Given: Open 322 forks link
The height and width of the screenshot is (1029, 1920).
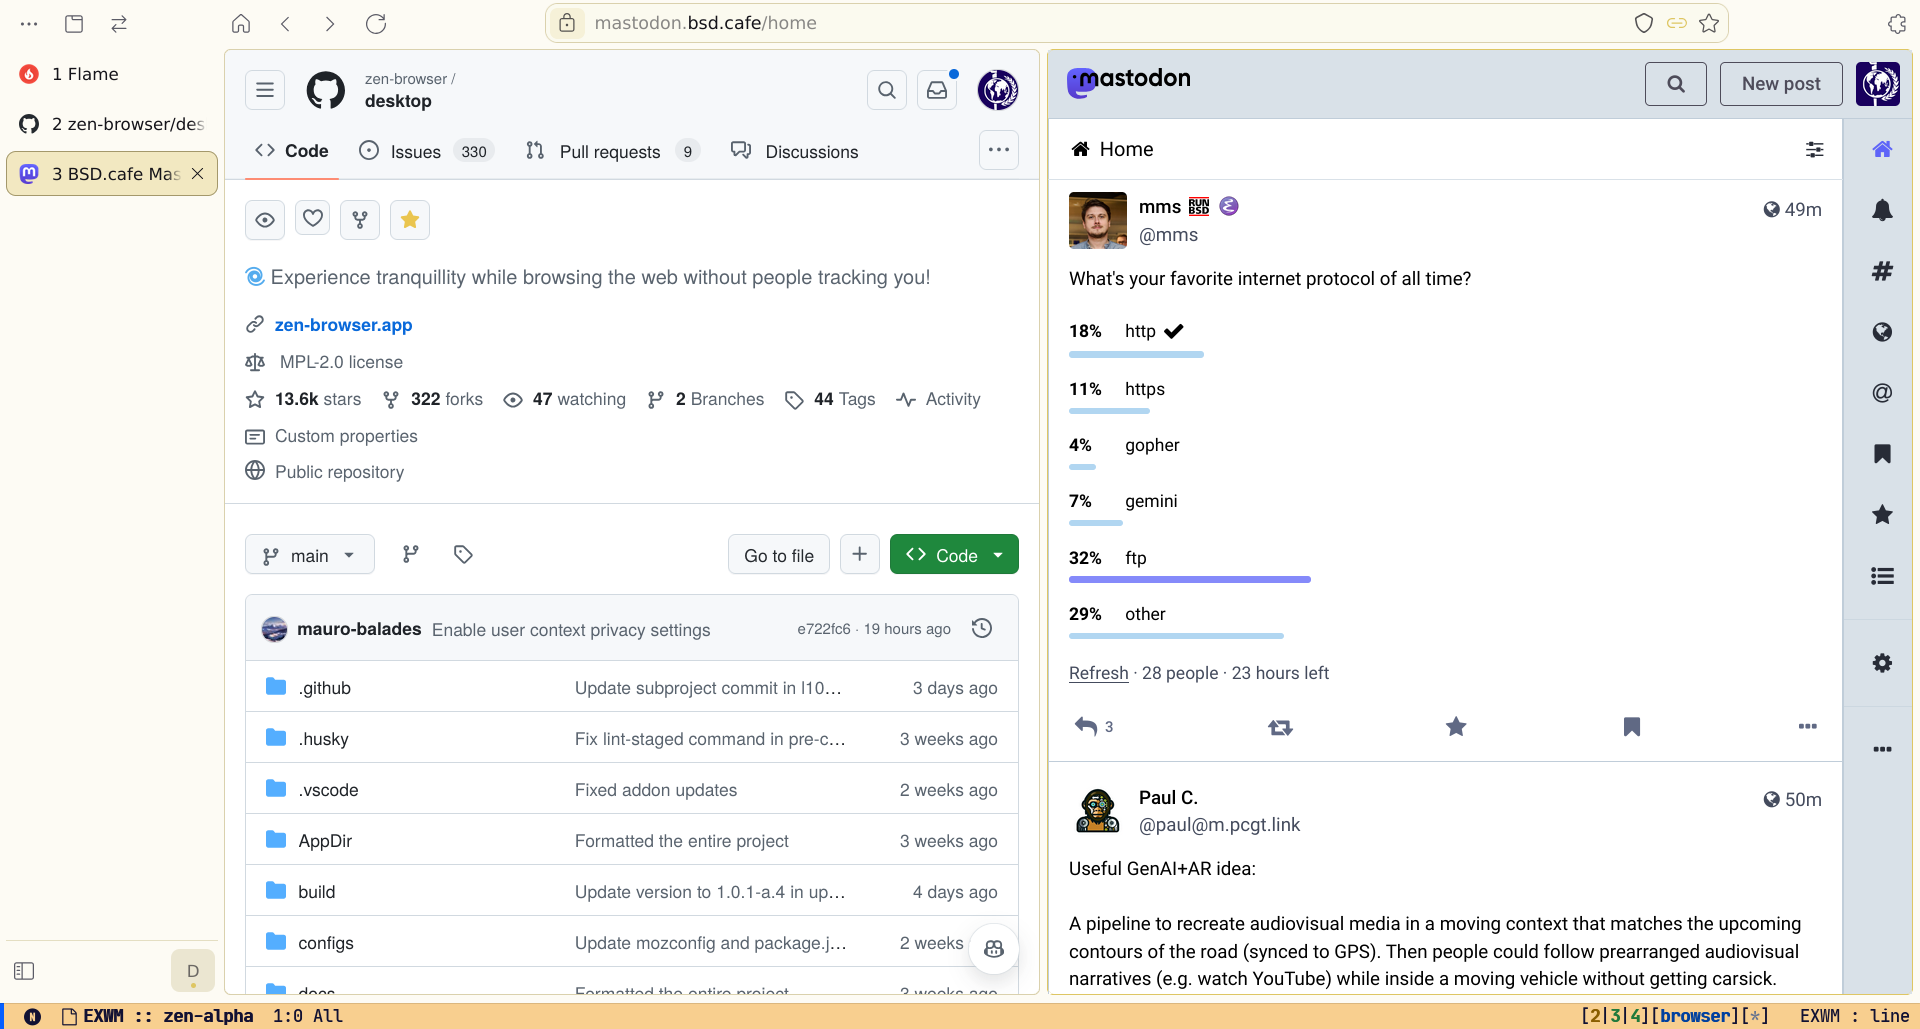Looking at the screenshot, I should [433, 399].
